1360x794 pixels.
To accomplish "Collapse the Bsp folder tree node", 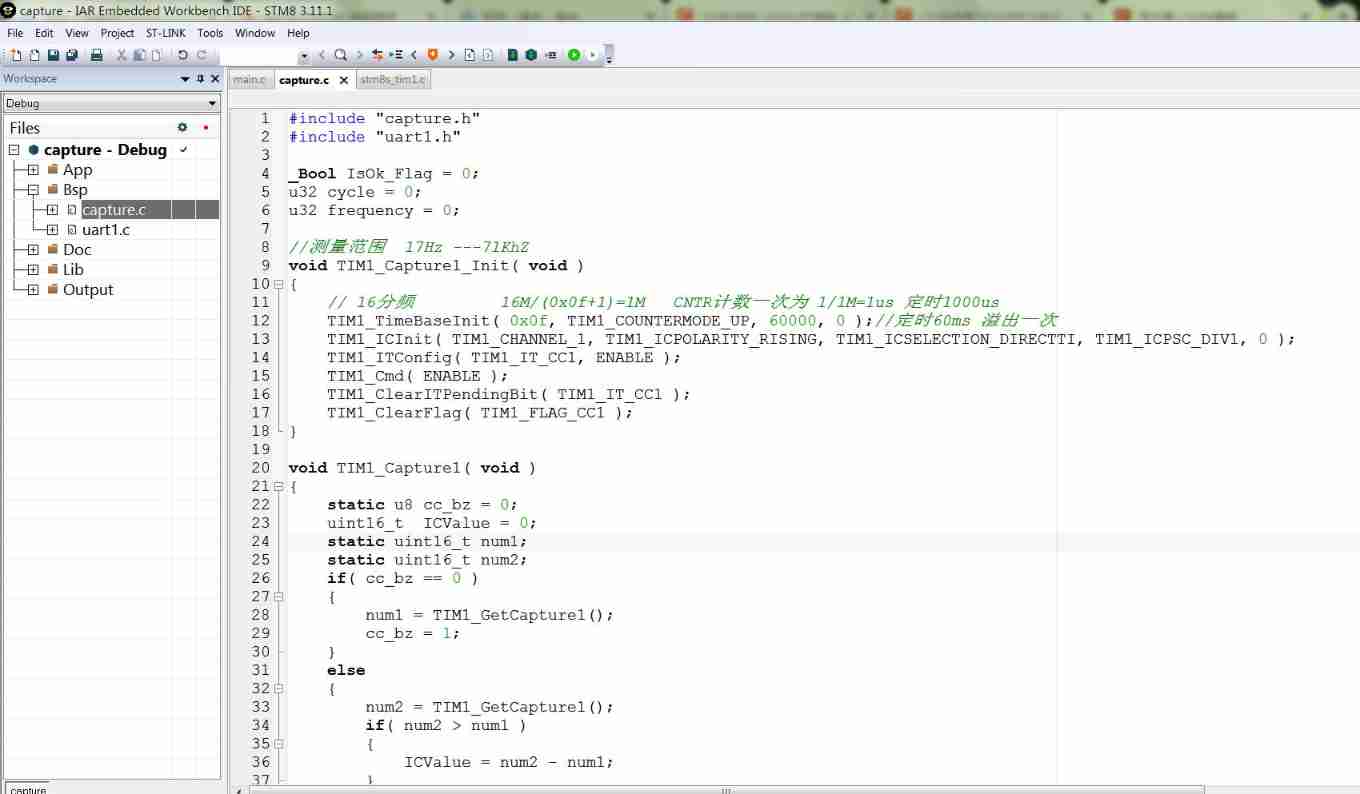I will [x=33, y=190].
